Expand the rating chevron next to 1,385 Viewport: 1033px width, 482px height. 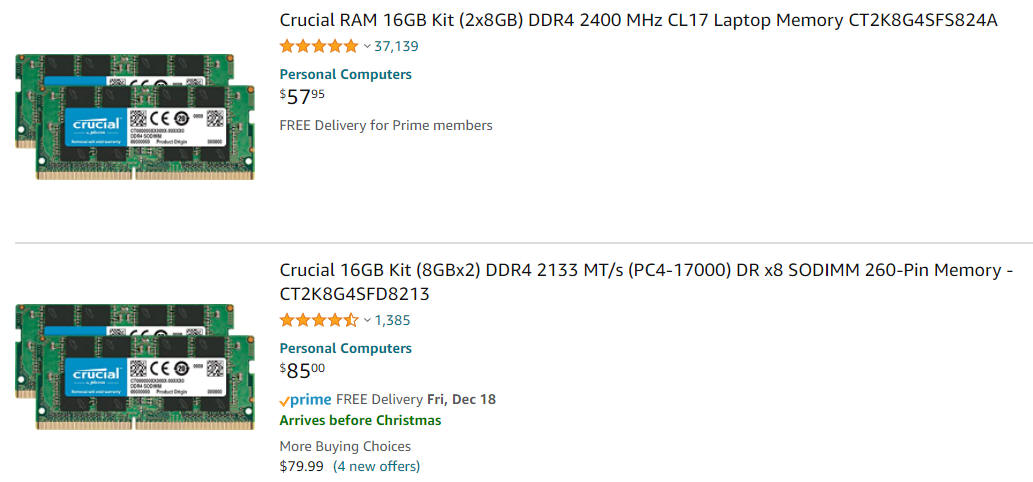tap(367, 321)
